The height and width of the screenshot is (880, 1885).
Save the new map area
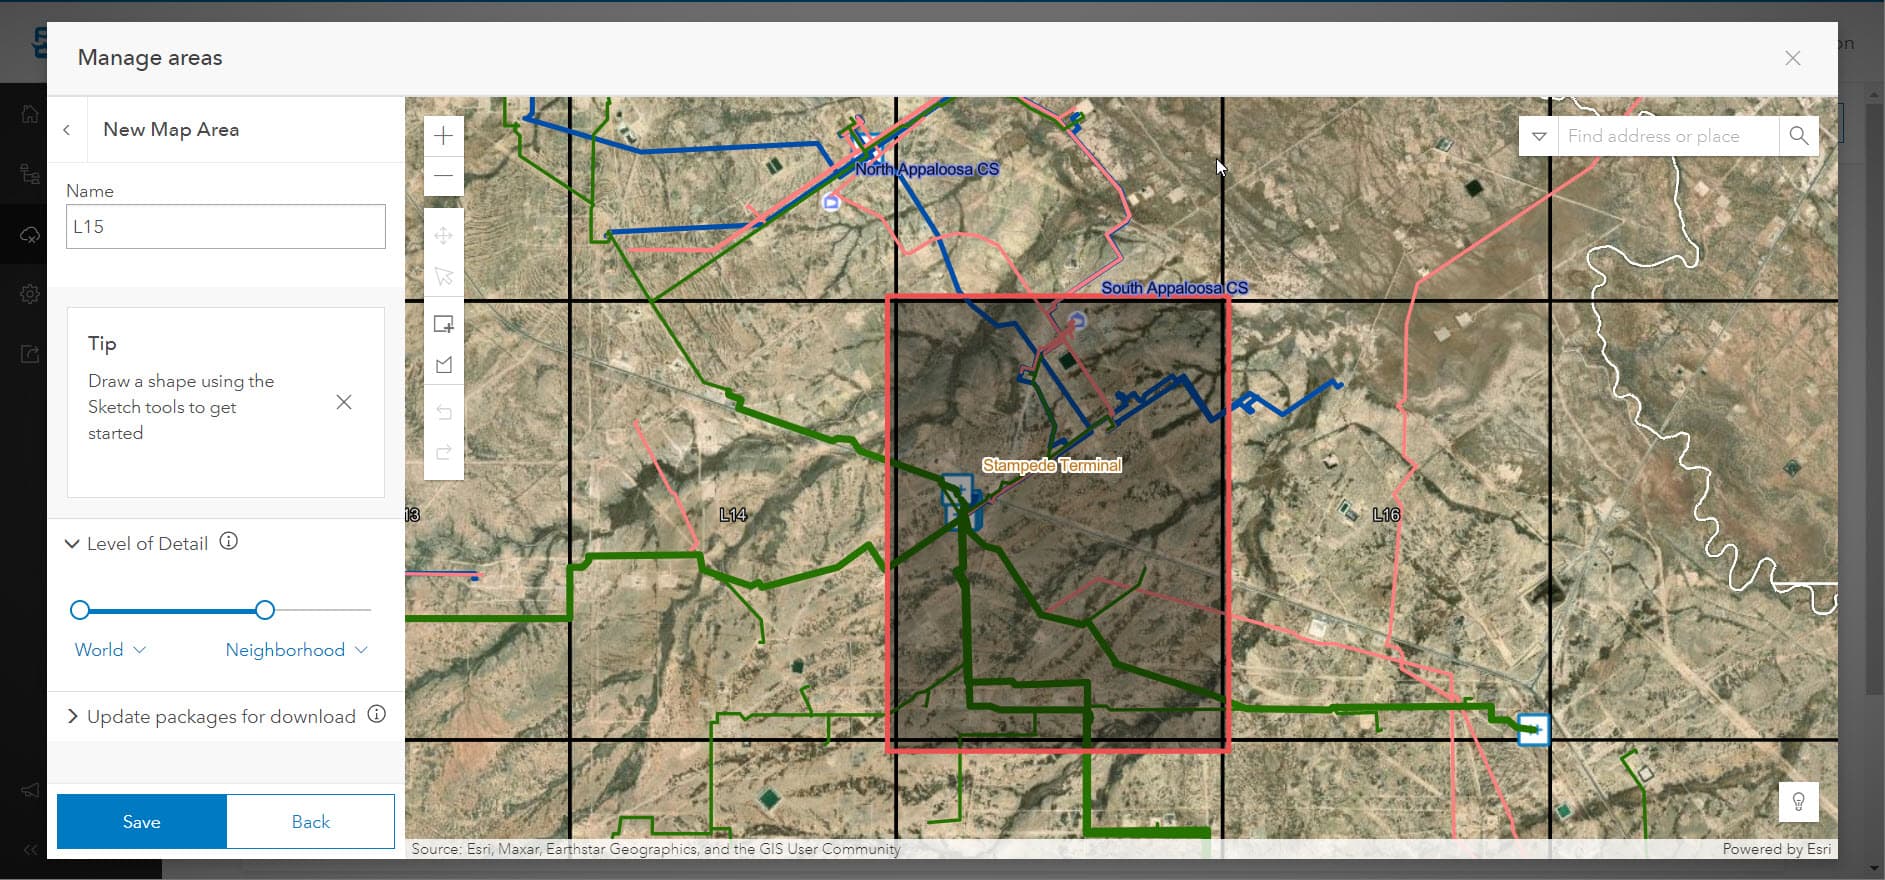point(142,822)
